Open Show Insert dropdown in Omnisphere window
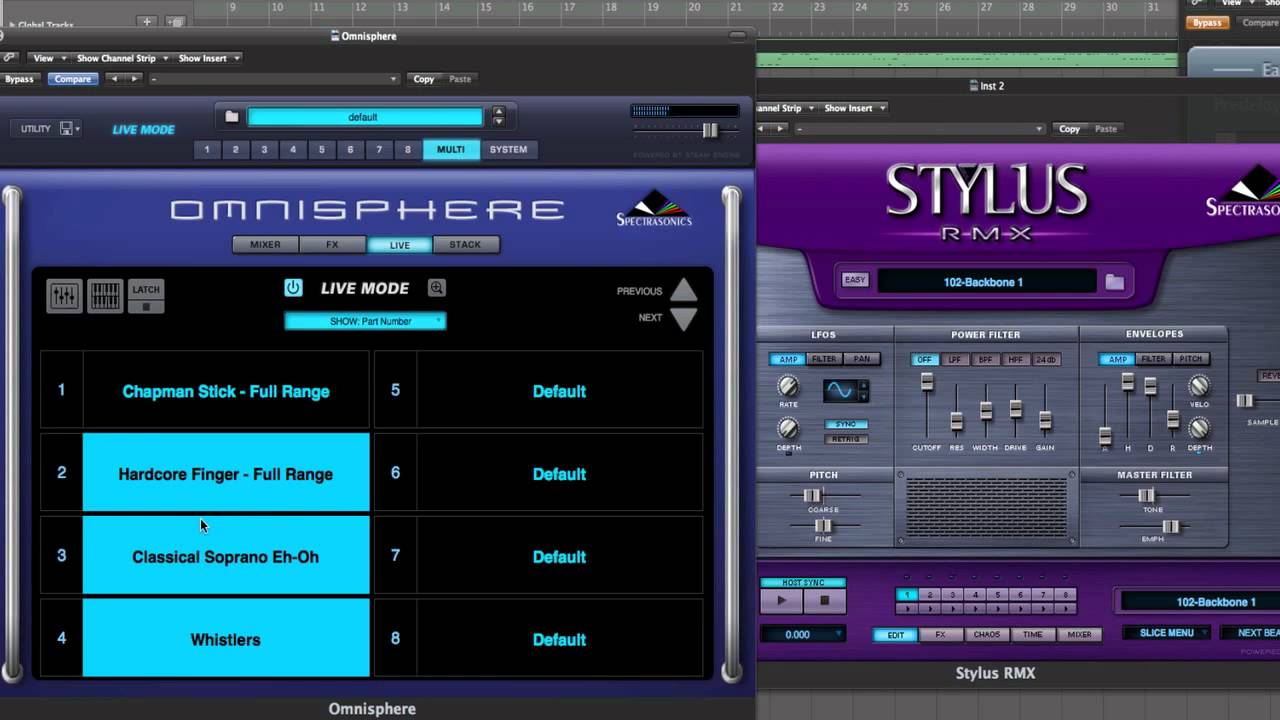1280x720 pixels. coord(208,58)
